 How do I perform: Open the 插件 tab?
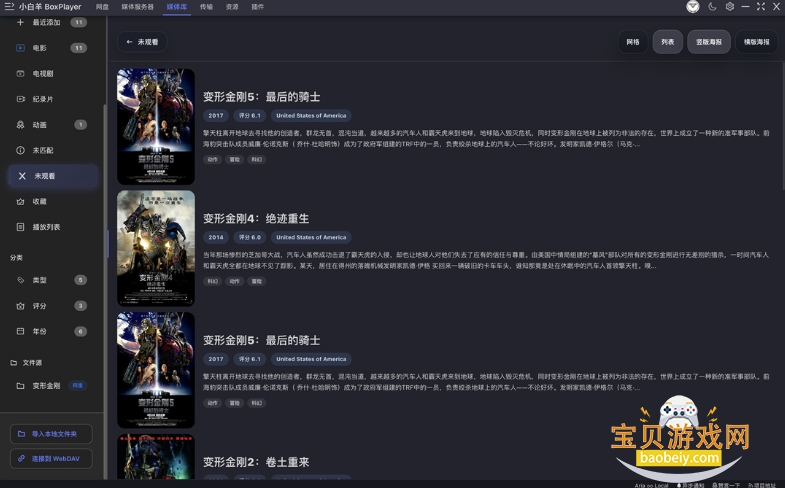click(x=257, y=7)
